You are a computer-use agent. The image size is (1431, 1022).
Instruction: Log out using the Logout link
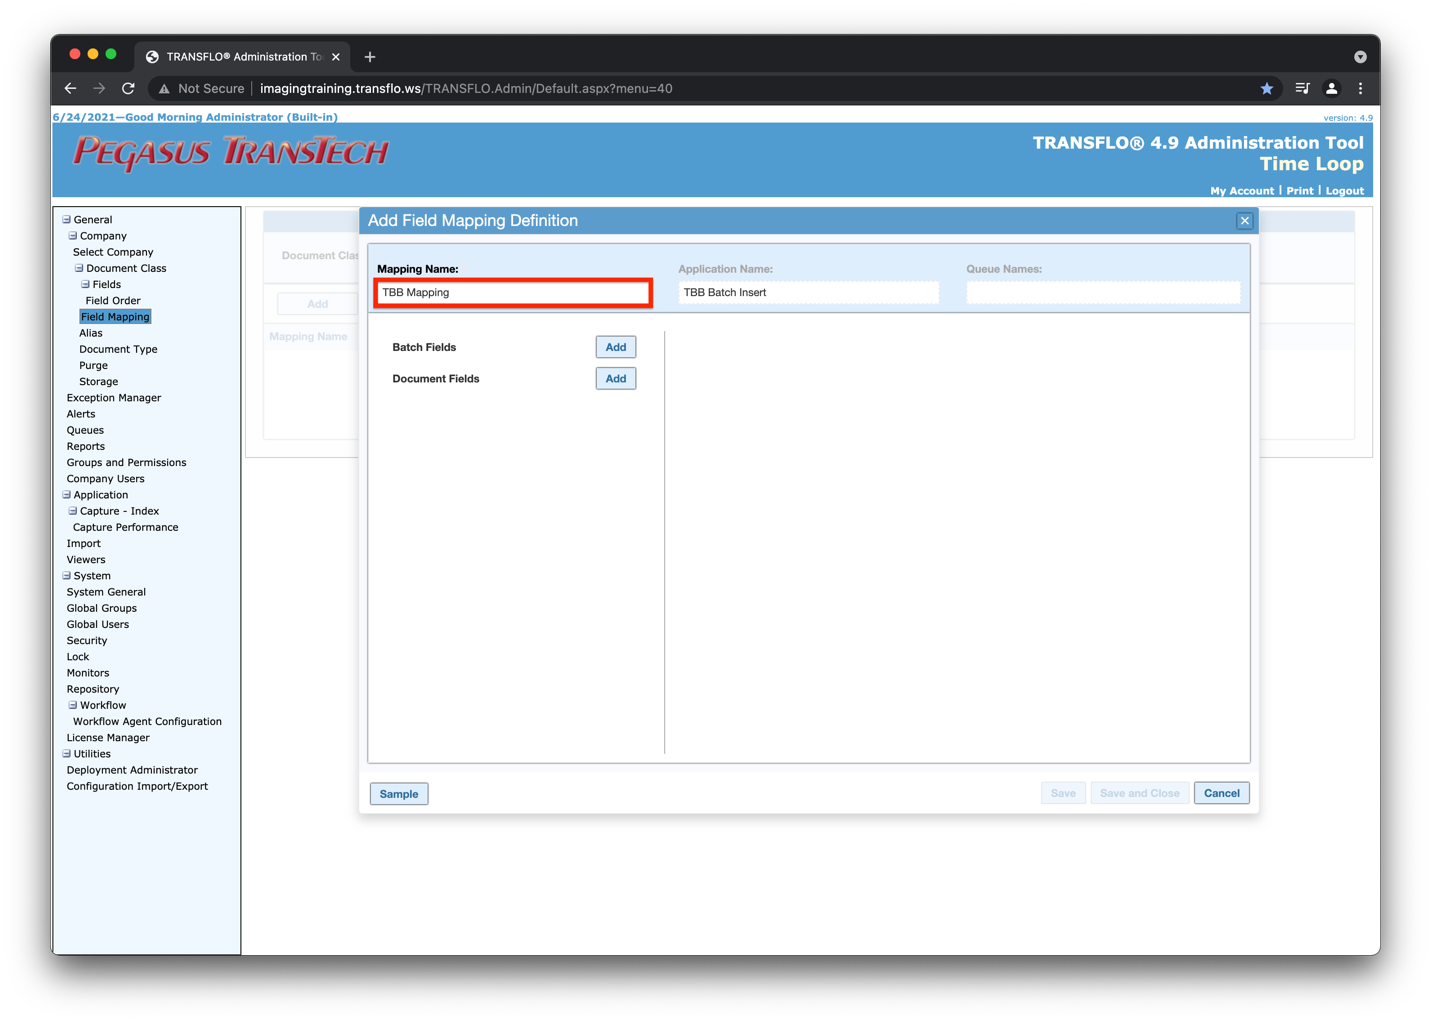click(1344, 191)
